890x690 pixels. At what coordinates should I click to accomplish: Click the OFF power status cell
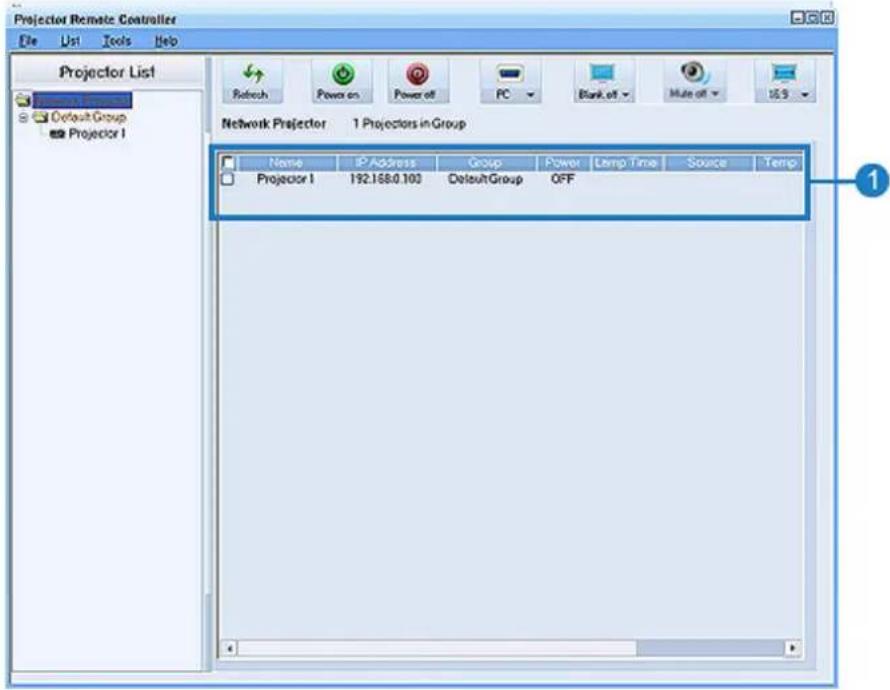tap(562, 179)
